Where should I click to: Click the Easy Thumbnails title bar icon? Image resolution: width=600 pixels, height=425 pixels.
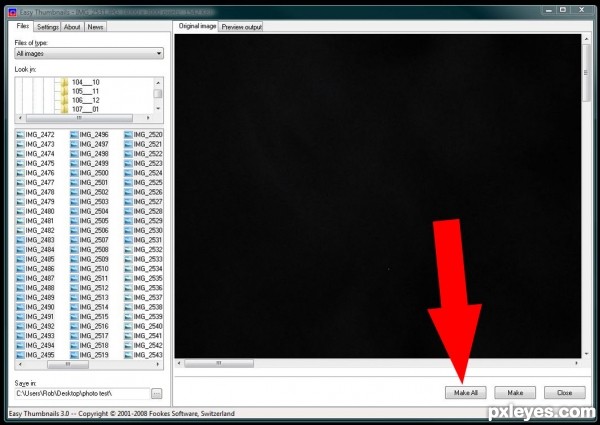[13, 12]
